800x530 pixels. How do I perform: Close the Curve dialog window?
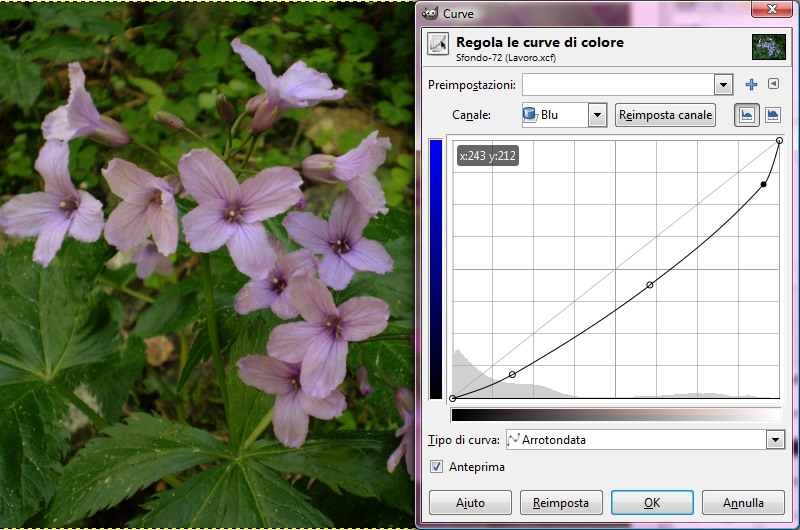coord(772,9)
